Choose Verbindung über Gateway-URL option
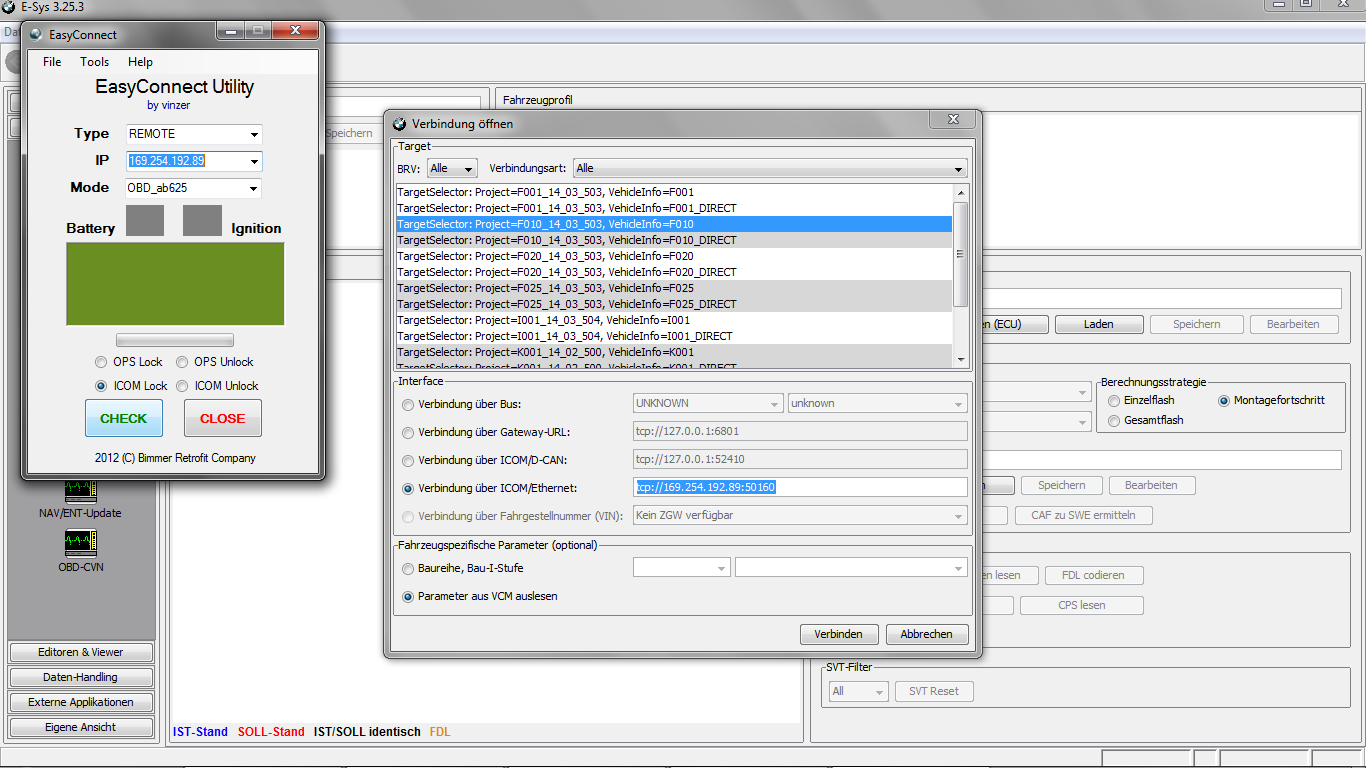The height and width of the screenshot is (768, 1366). [x=407, y=433]
